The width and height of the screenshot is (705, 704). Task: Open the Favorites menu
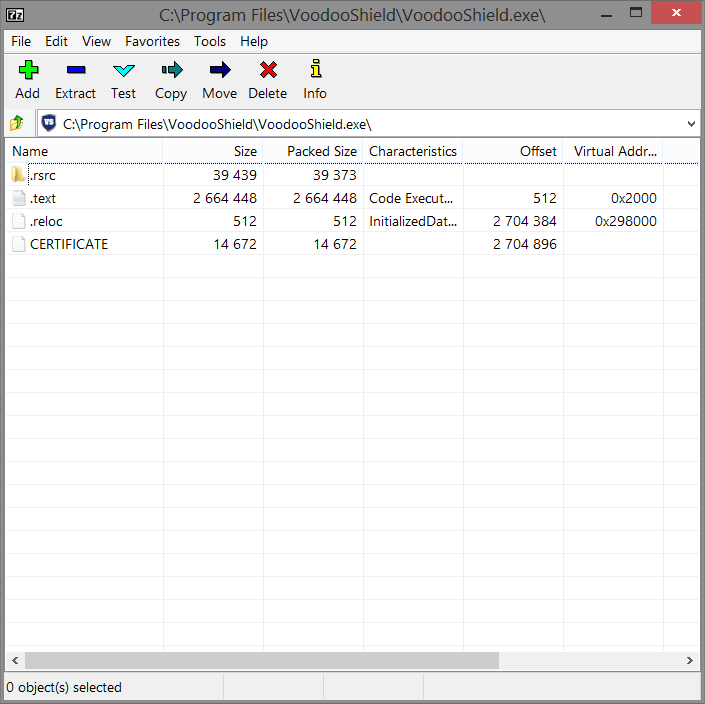152,41
